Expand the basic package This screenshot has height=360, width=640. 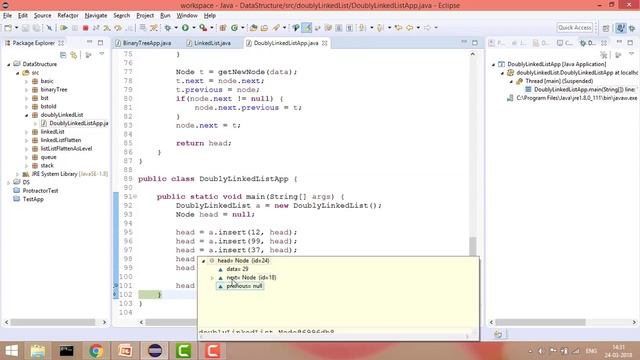[x=27, y=81]
